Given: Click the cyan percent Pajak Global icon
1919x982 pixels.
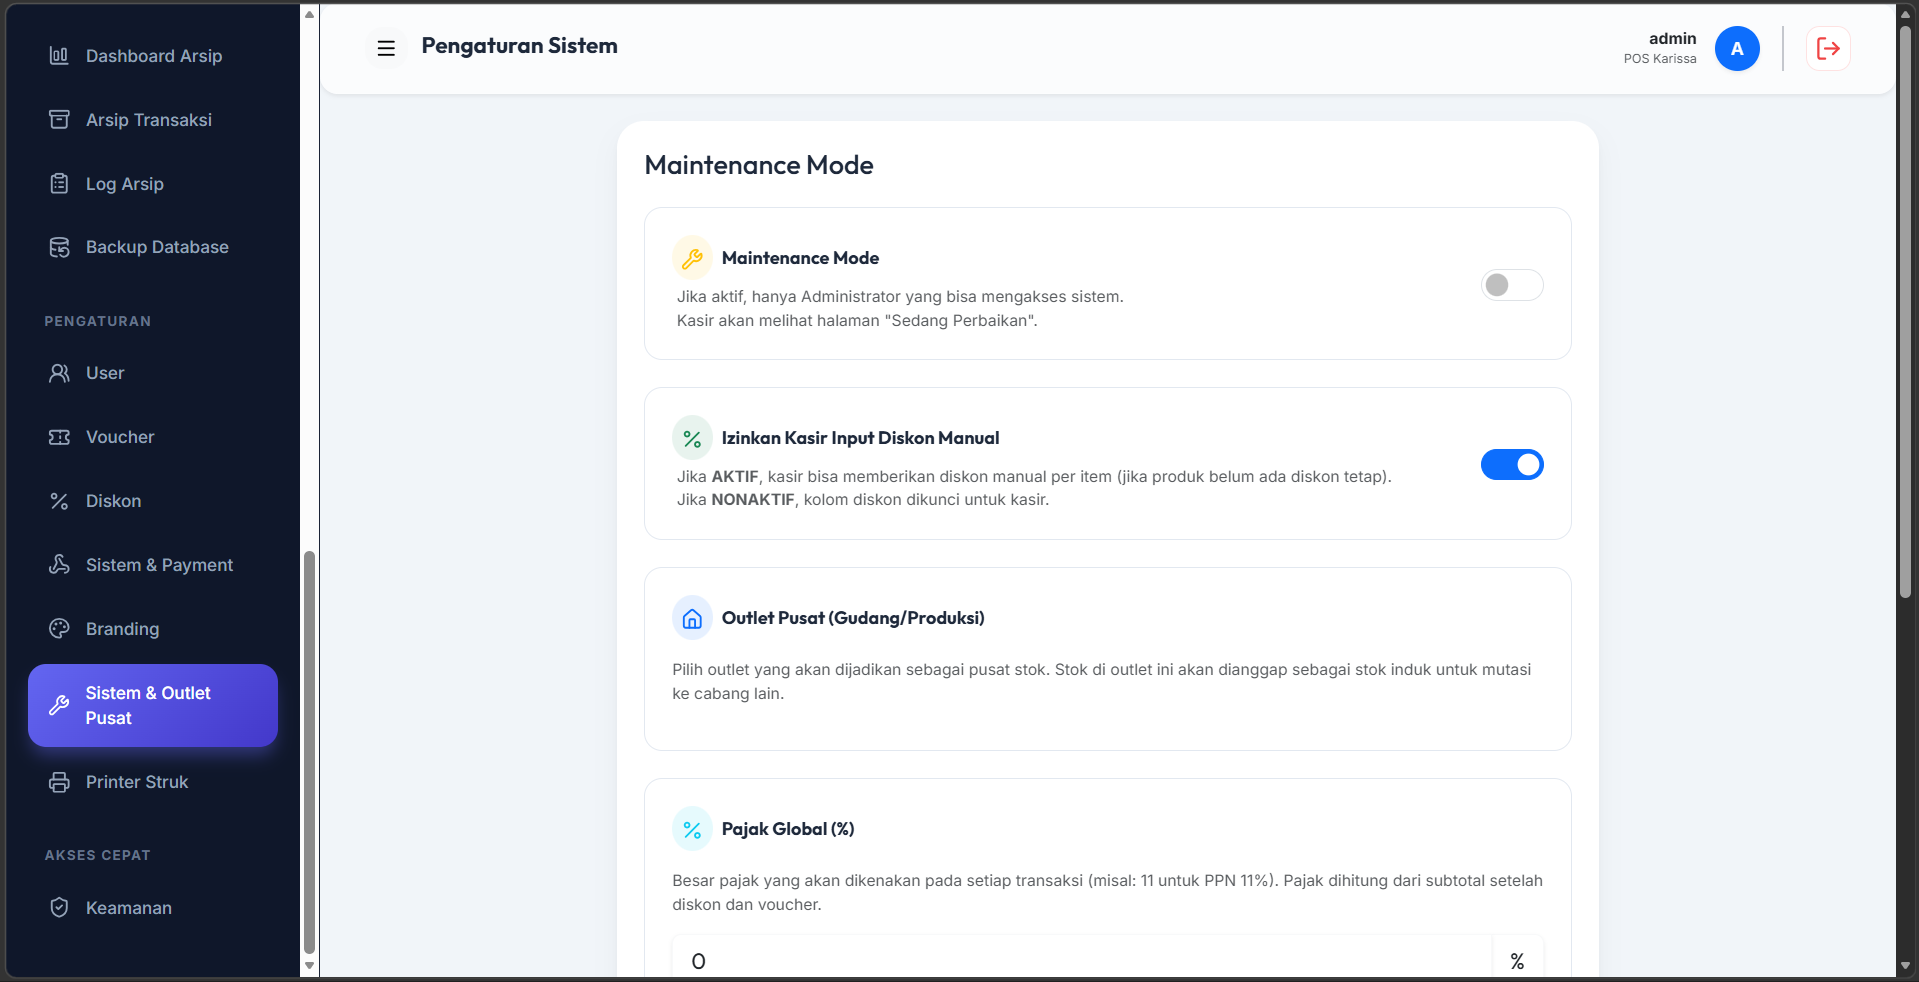Looking at the screenshot, I should pos(692,830).
